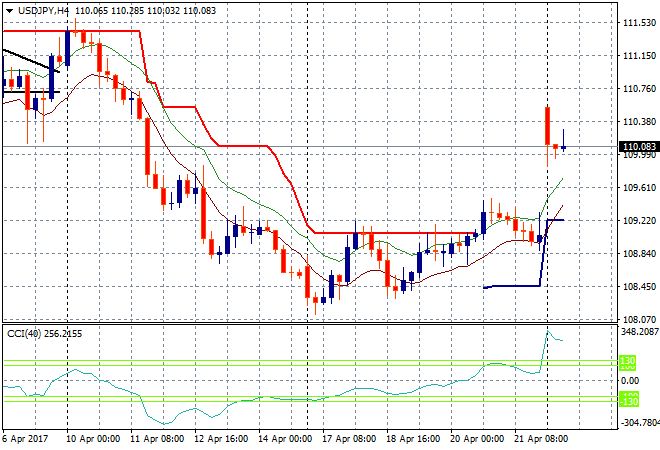Click the triangle arrow beside USDJPY,H4

(x=9, y=11)
